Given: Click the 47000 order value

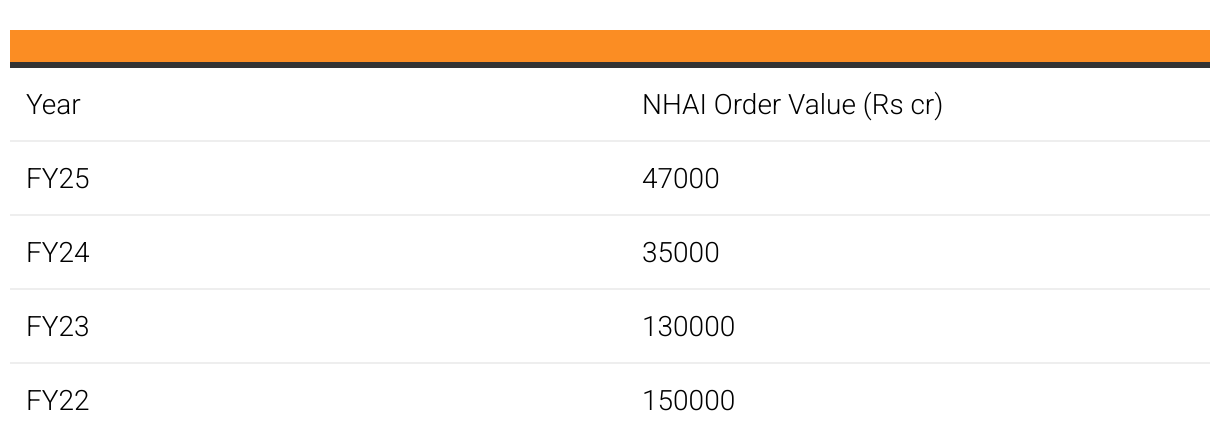Looking at the screenshot, I should coord(680,179).
